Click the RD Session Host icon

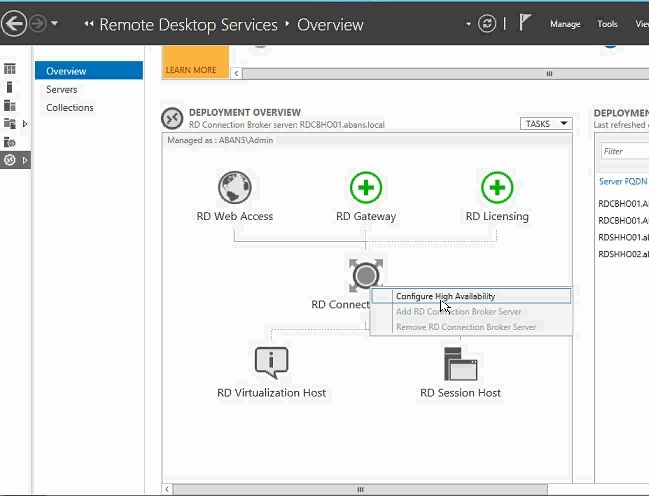[x=460, y=364]
